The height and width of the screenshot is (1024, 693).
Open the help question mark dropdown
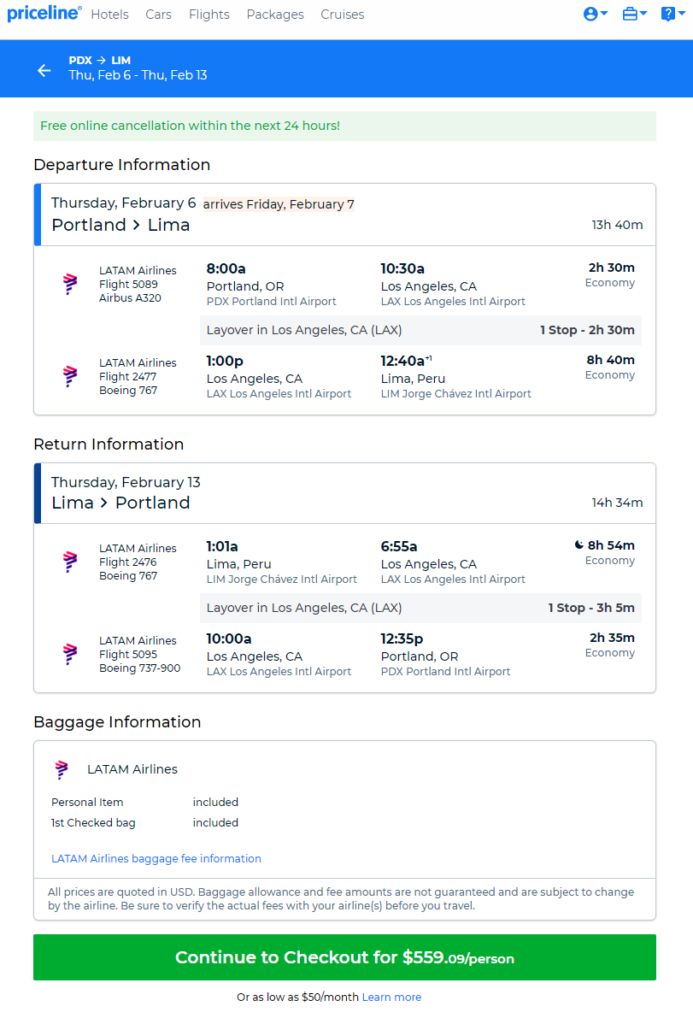(x=672, y=14)
